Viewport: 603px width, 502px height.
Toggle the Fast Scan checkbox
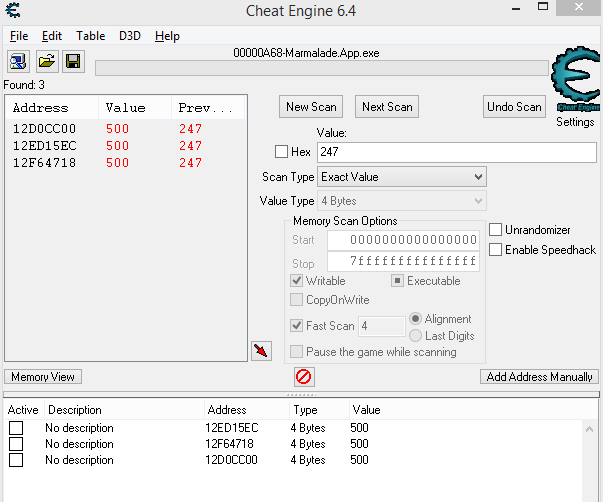click(x=297, y=325)
